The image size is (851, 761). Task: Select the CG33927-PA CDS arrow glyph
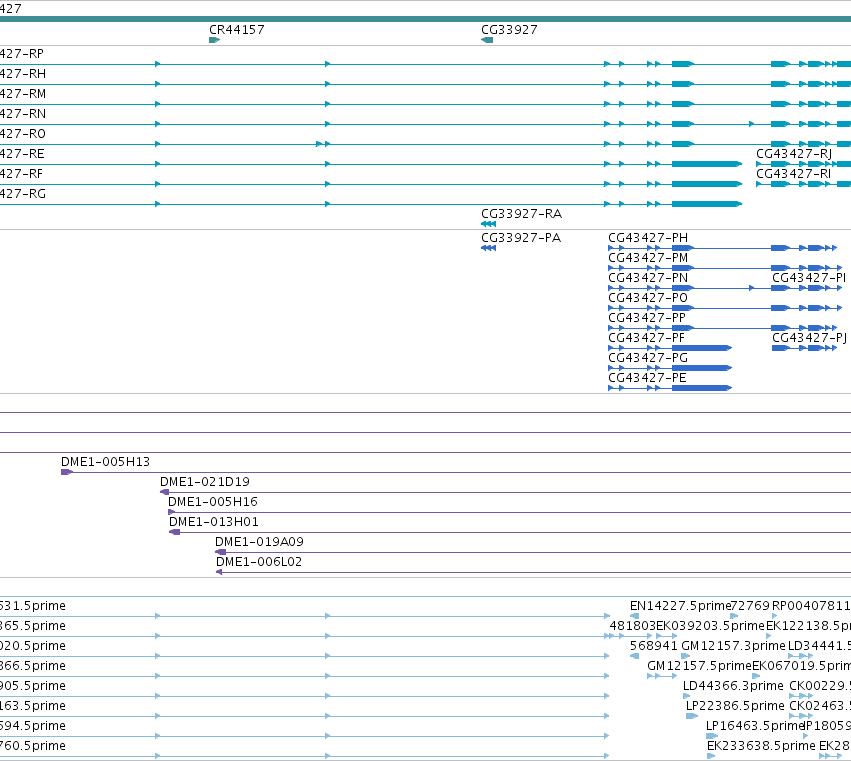pos(488,248)
